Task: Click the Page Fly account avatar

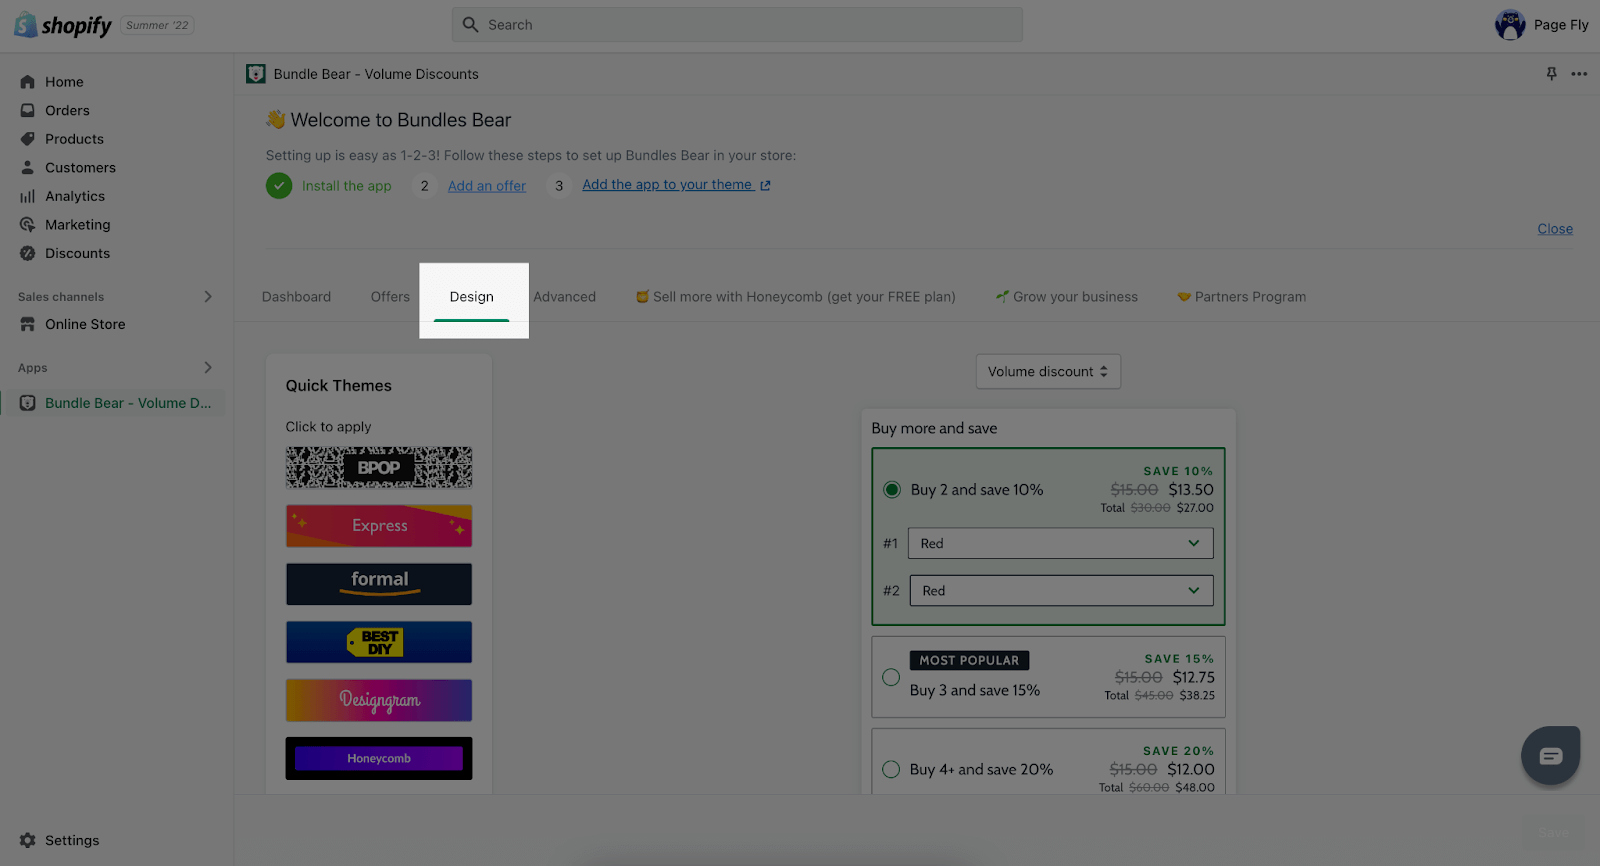Action: [1510, 25]
